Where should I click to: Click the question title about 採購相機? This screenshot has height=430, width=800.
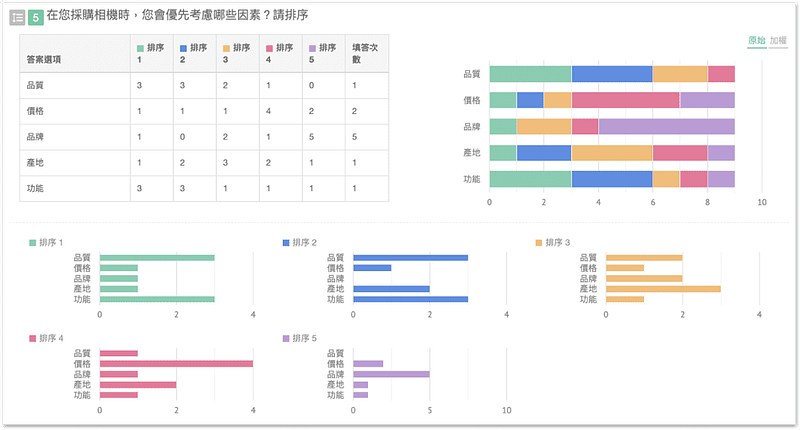pos(177,15)
